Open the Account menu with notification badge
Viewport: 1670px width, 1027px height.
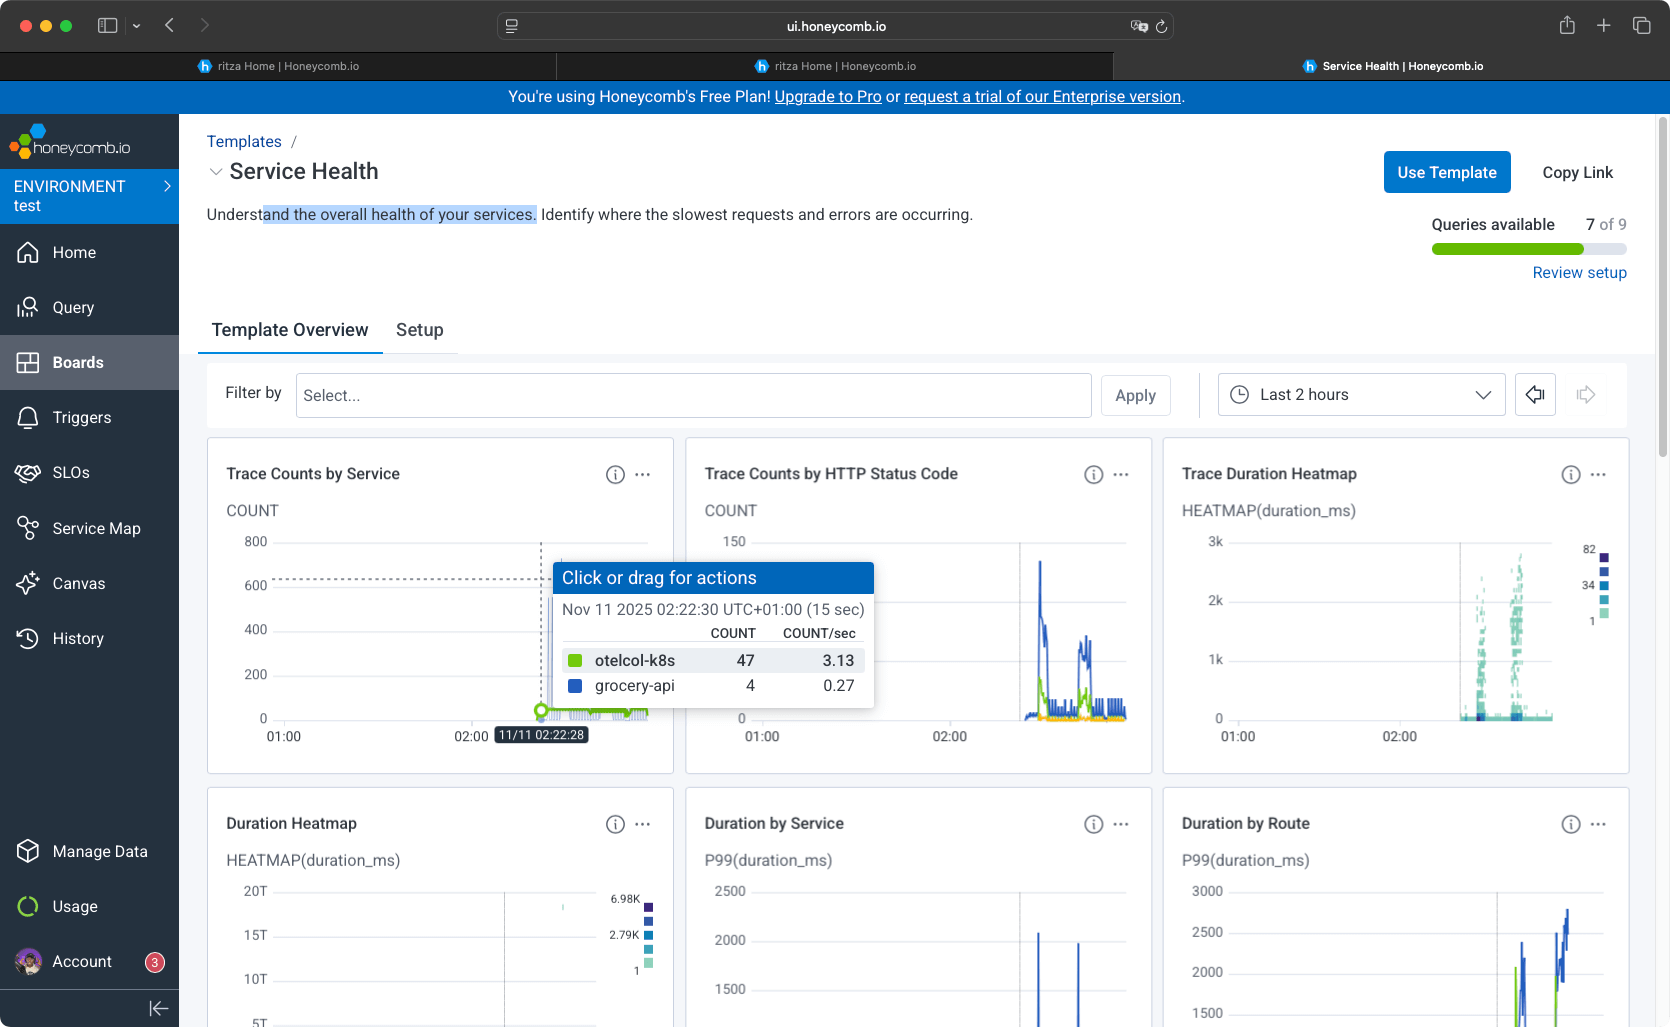coord(82,961)
